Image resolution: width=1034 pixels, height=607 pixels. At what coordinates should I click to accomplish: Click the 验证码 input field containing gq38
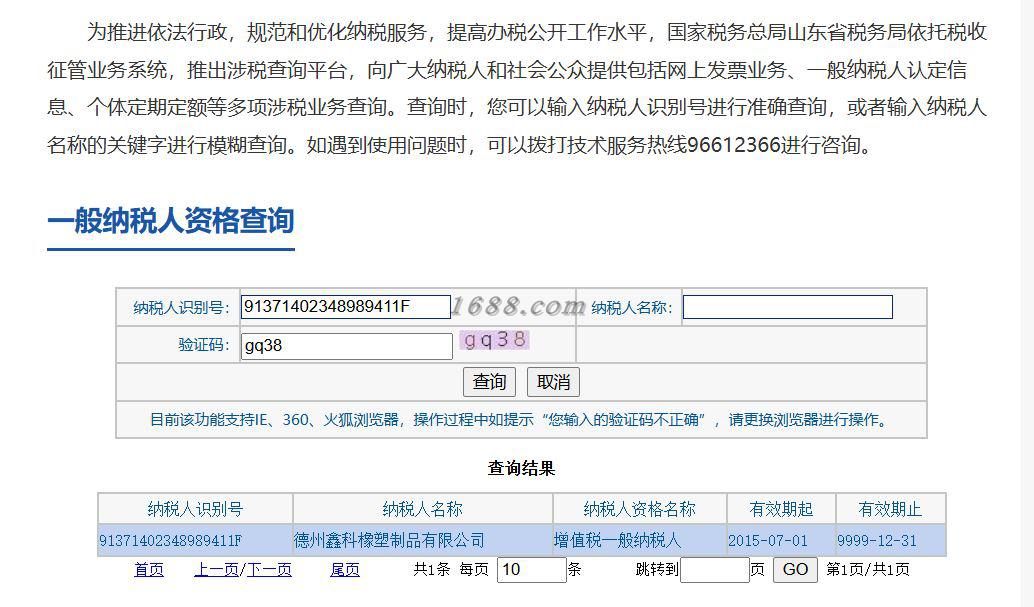(347, 346)
